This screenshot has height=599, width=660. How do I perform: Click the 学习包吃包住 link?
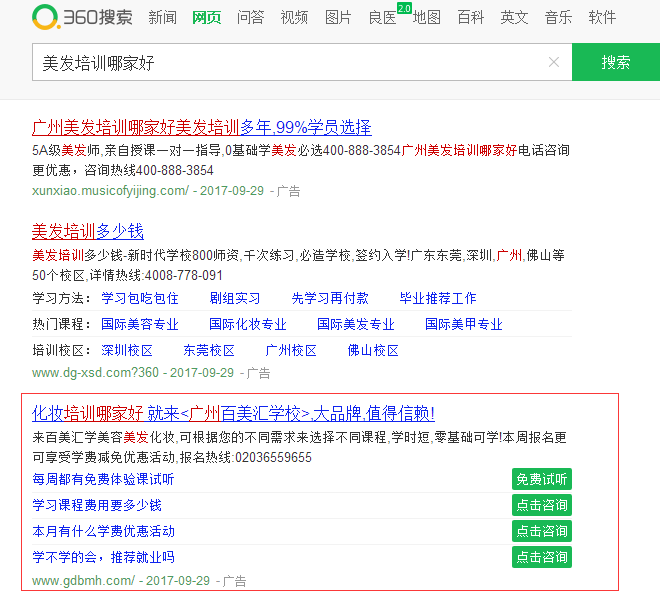(140, 298)
